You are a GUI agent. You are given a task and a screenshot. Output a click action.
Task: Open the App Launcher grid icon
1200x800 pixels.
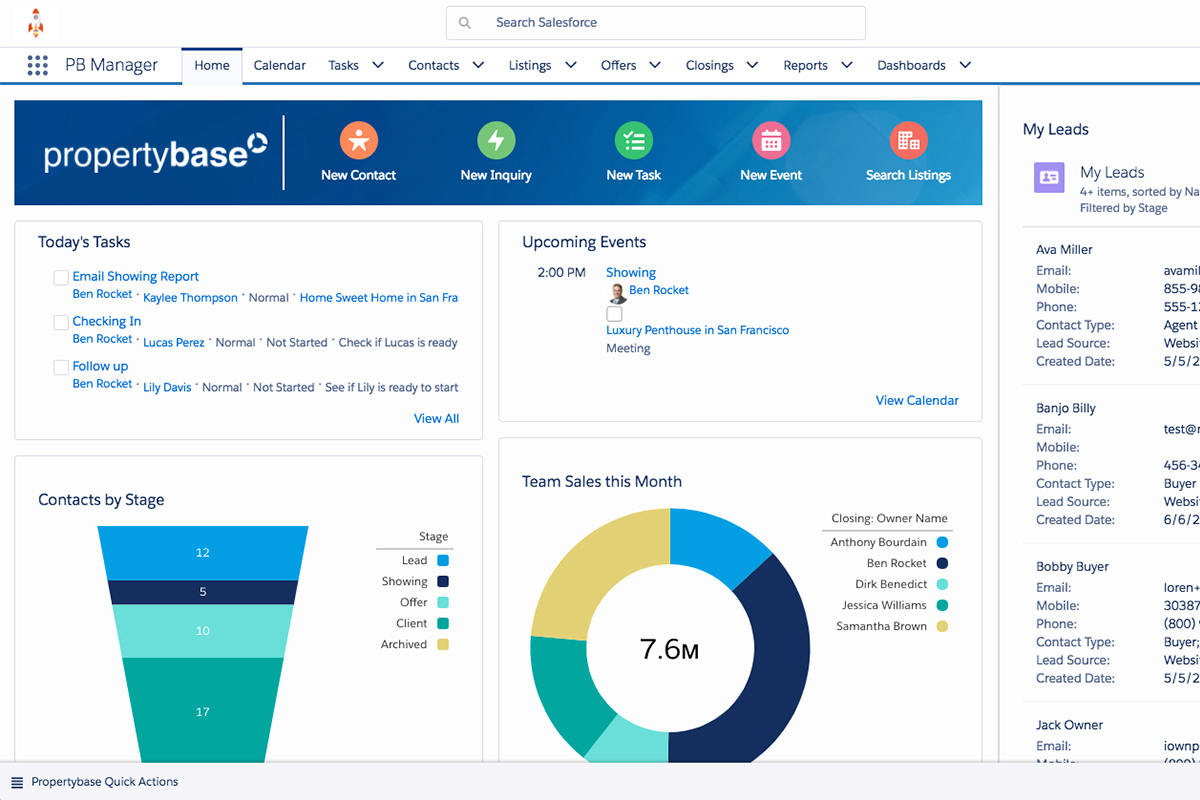pos(37,66)
